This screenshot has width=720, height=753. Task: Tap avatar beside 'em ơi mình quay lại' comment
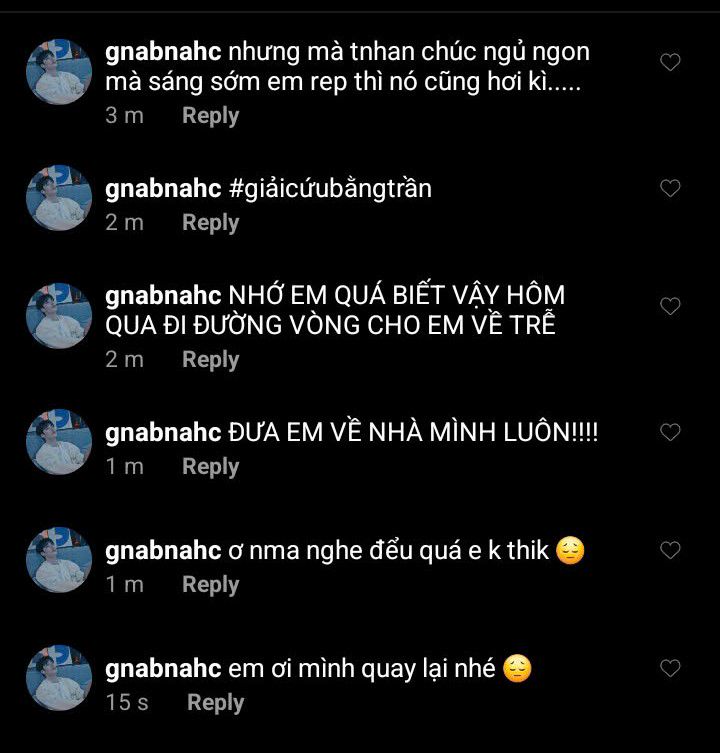(59, 678)
